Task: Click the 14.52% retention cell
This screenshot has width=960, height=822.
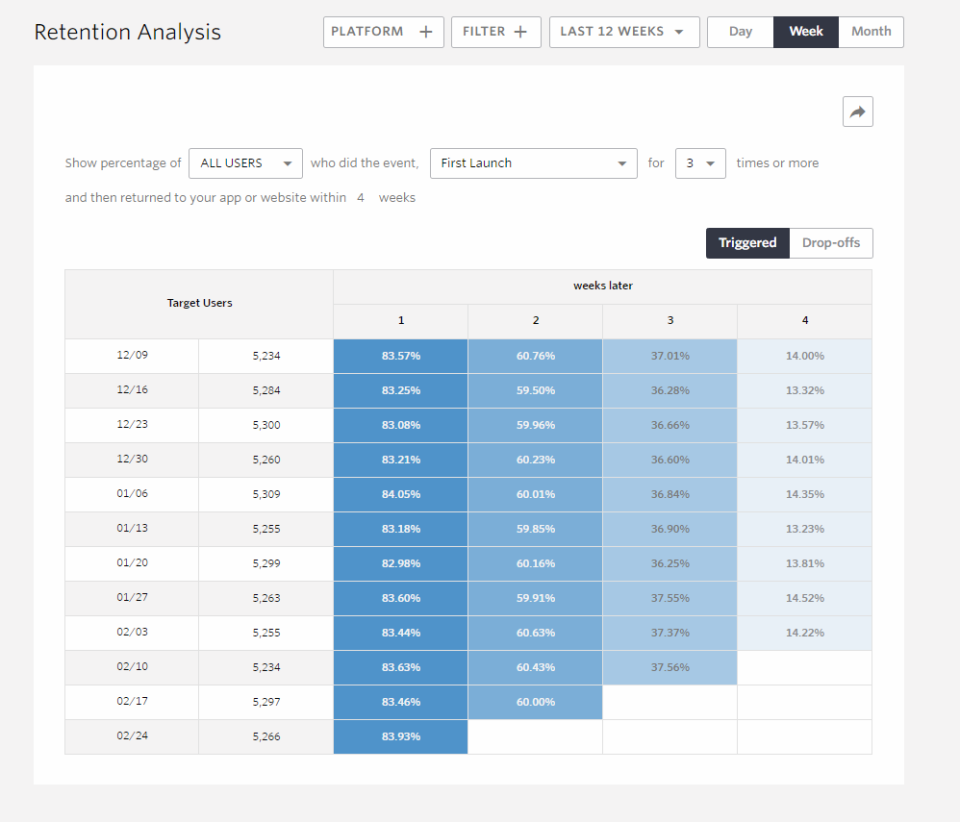Action: coord(804,598)
